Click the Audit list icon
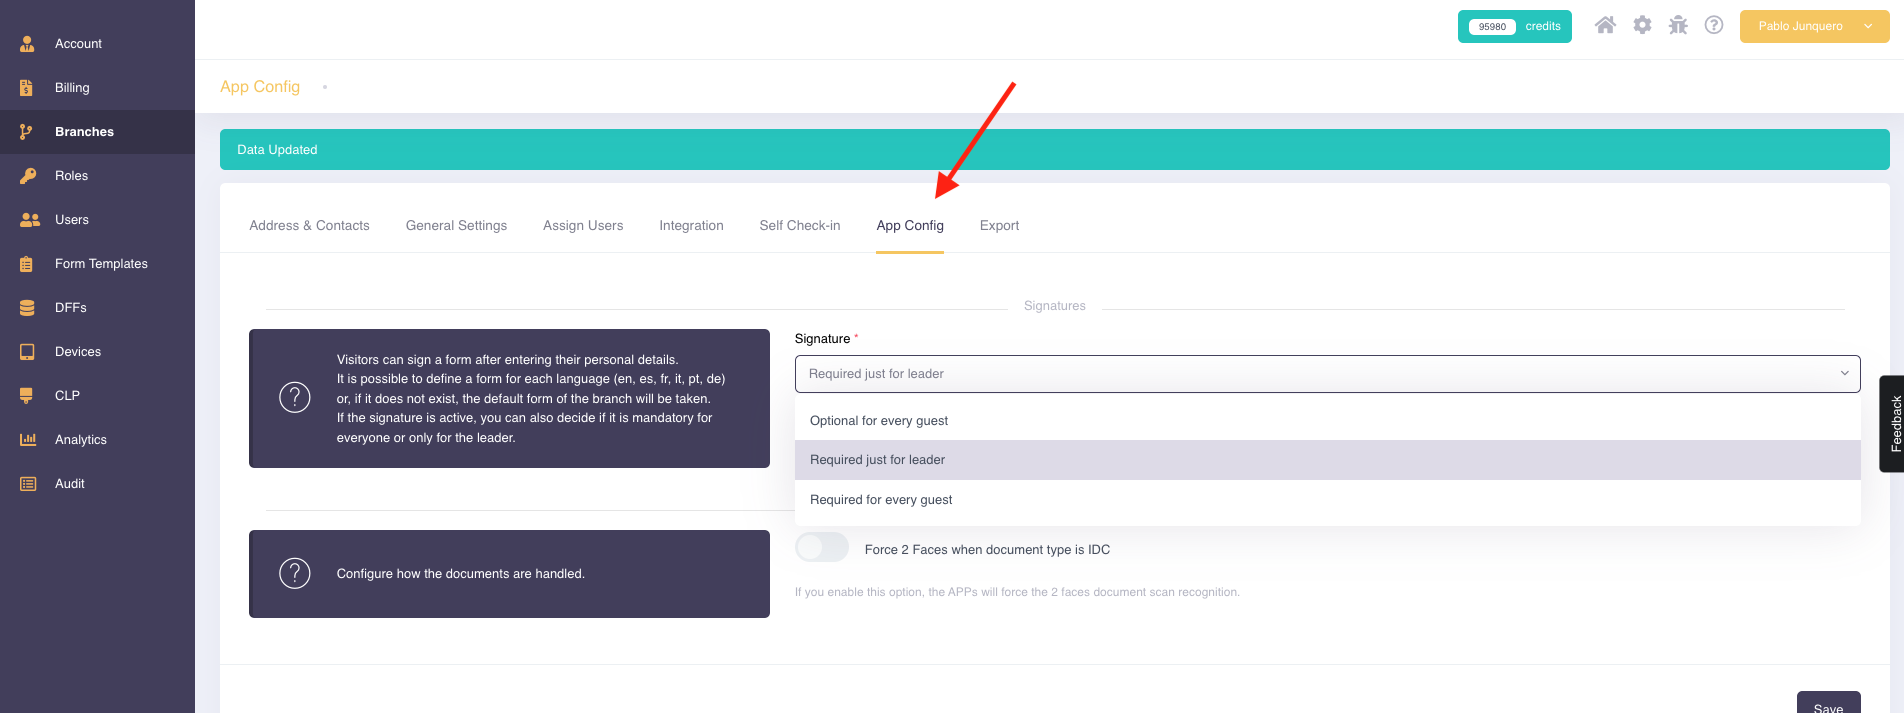 tap(28, 484)
